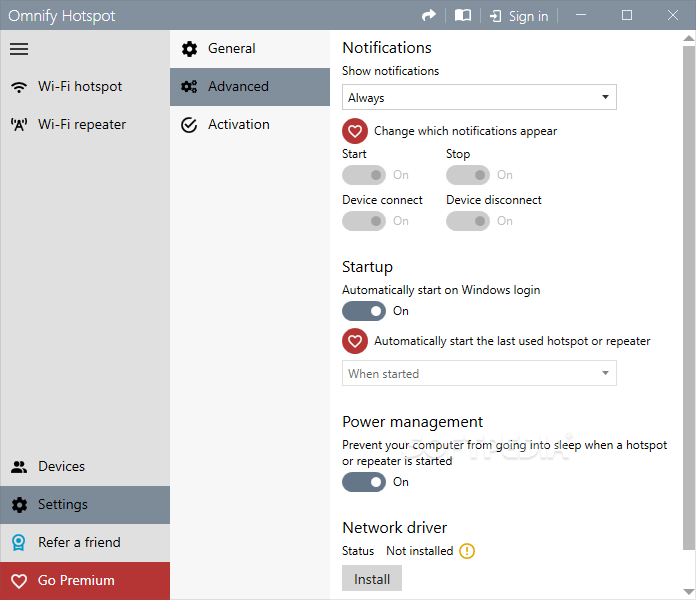Click the Install network driver button
The image size is (696, 600).
372,578
